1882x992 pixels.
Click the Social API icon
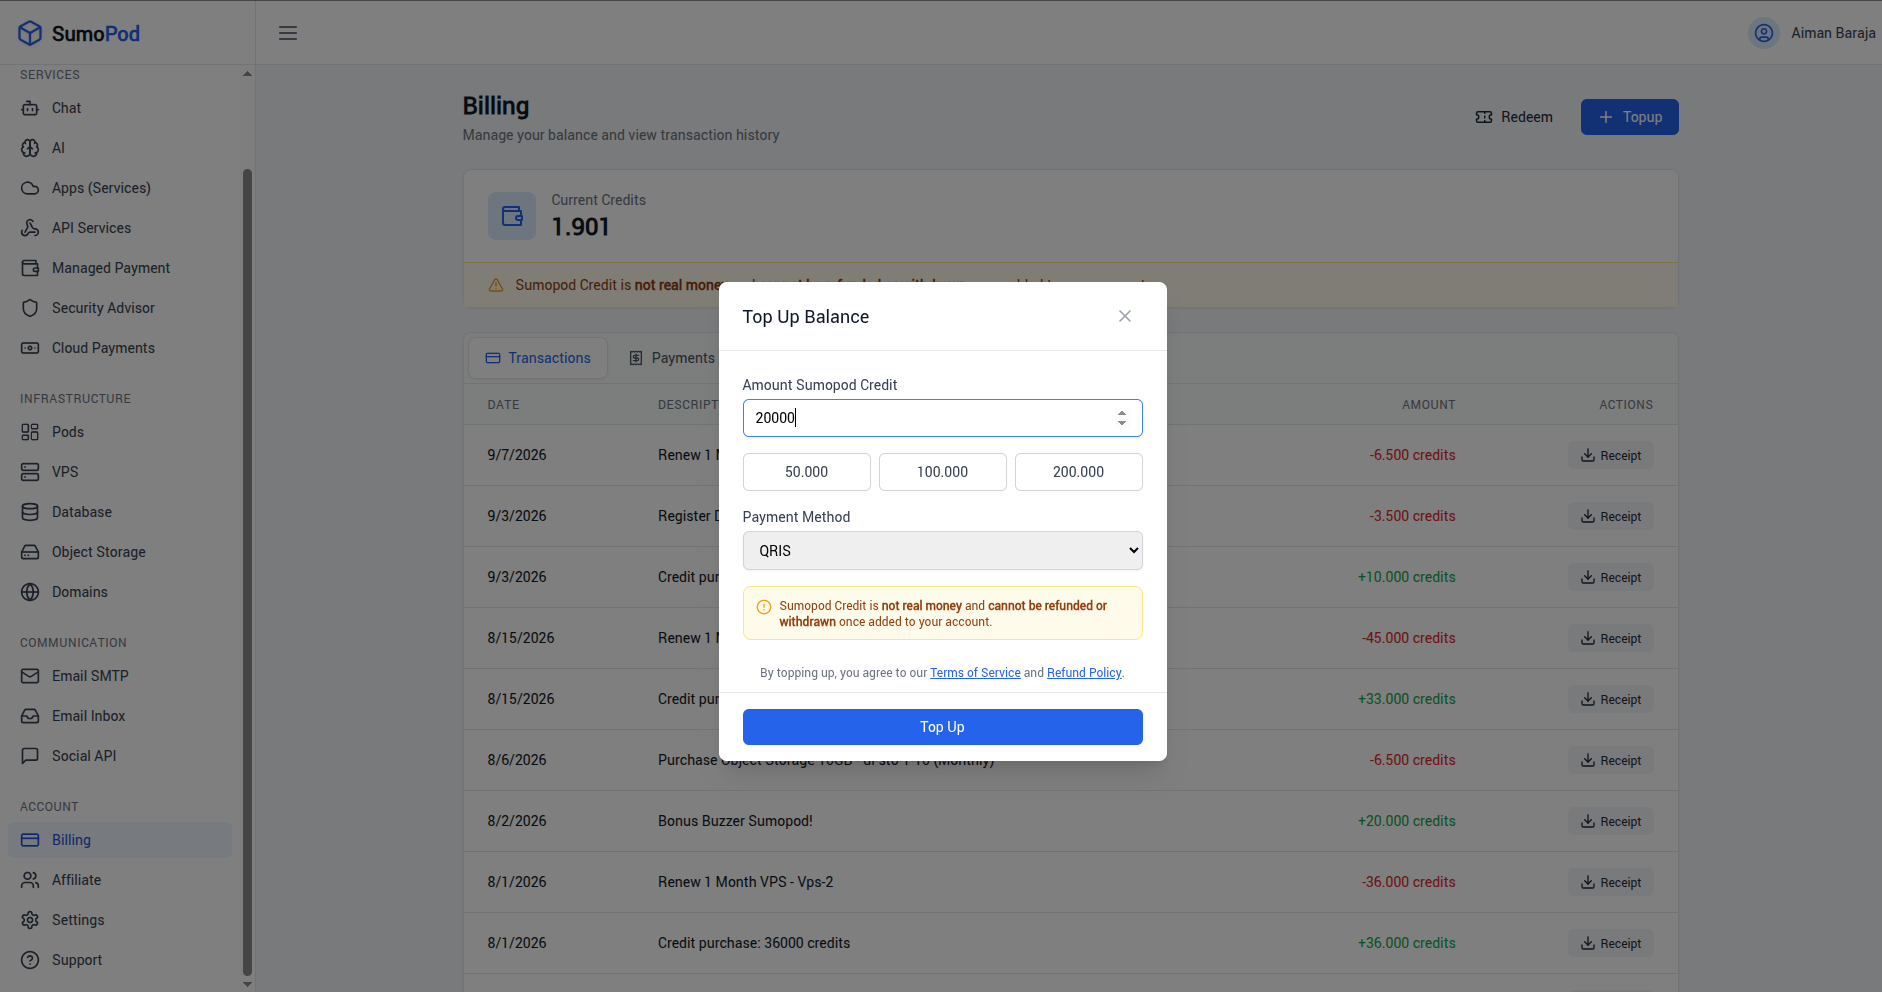click(x=30, y=756)
